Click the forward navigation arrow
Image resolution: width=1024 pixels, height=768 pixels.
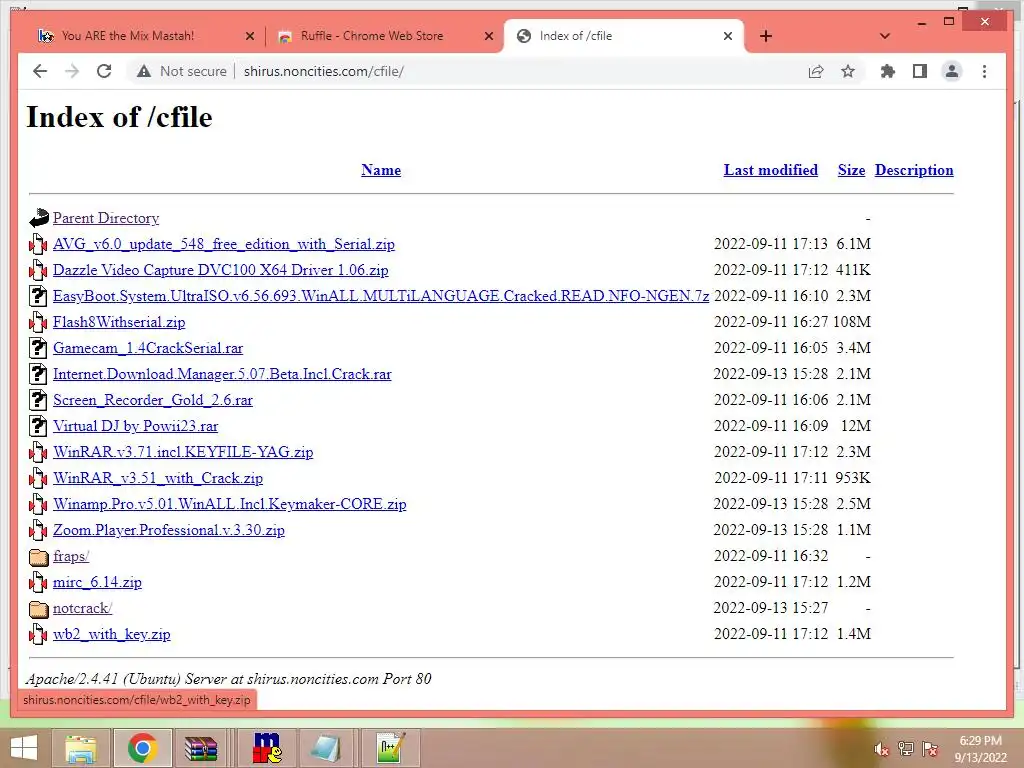tap(72, 71)
